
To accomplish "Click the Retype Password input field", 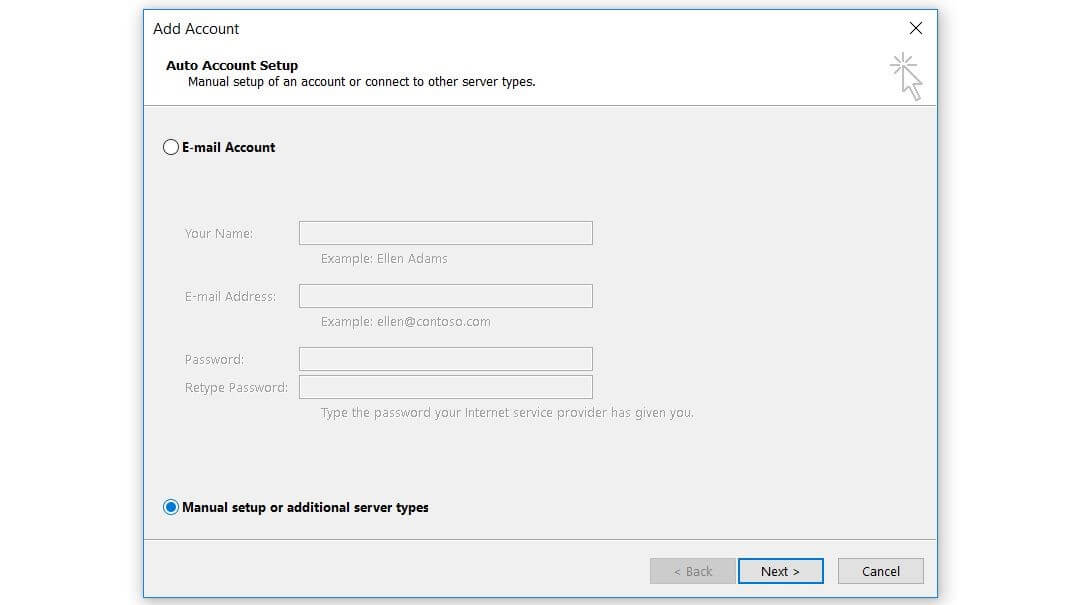I will coord(445,387).
